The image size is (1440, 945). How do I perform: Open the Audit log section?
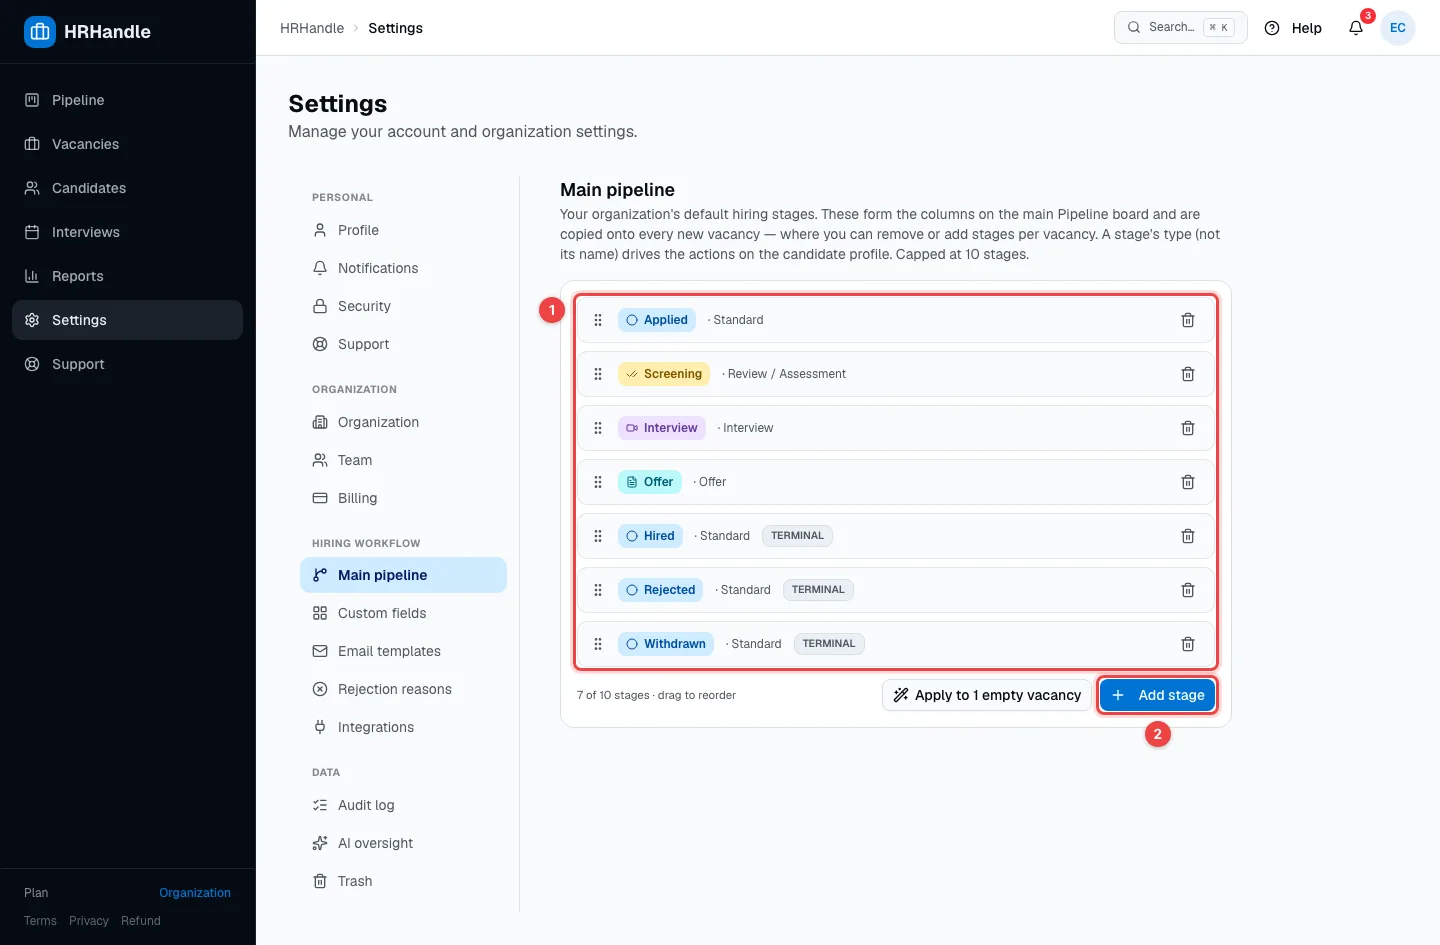[x=403, y=805]
